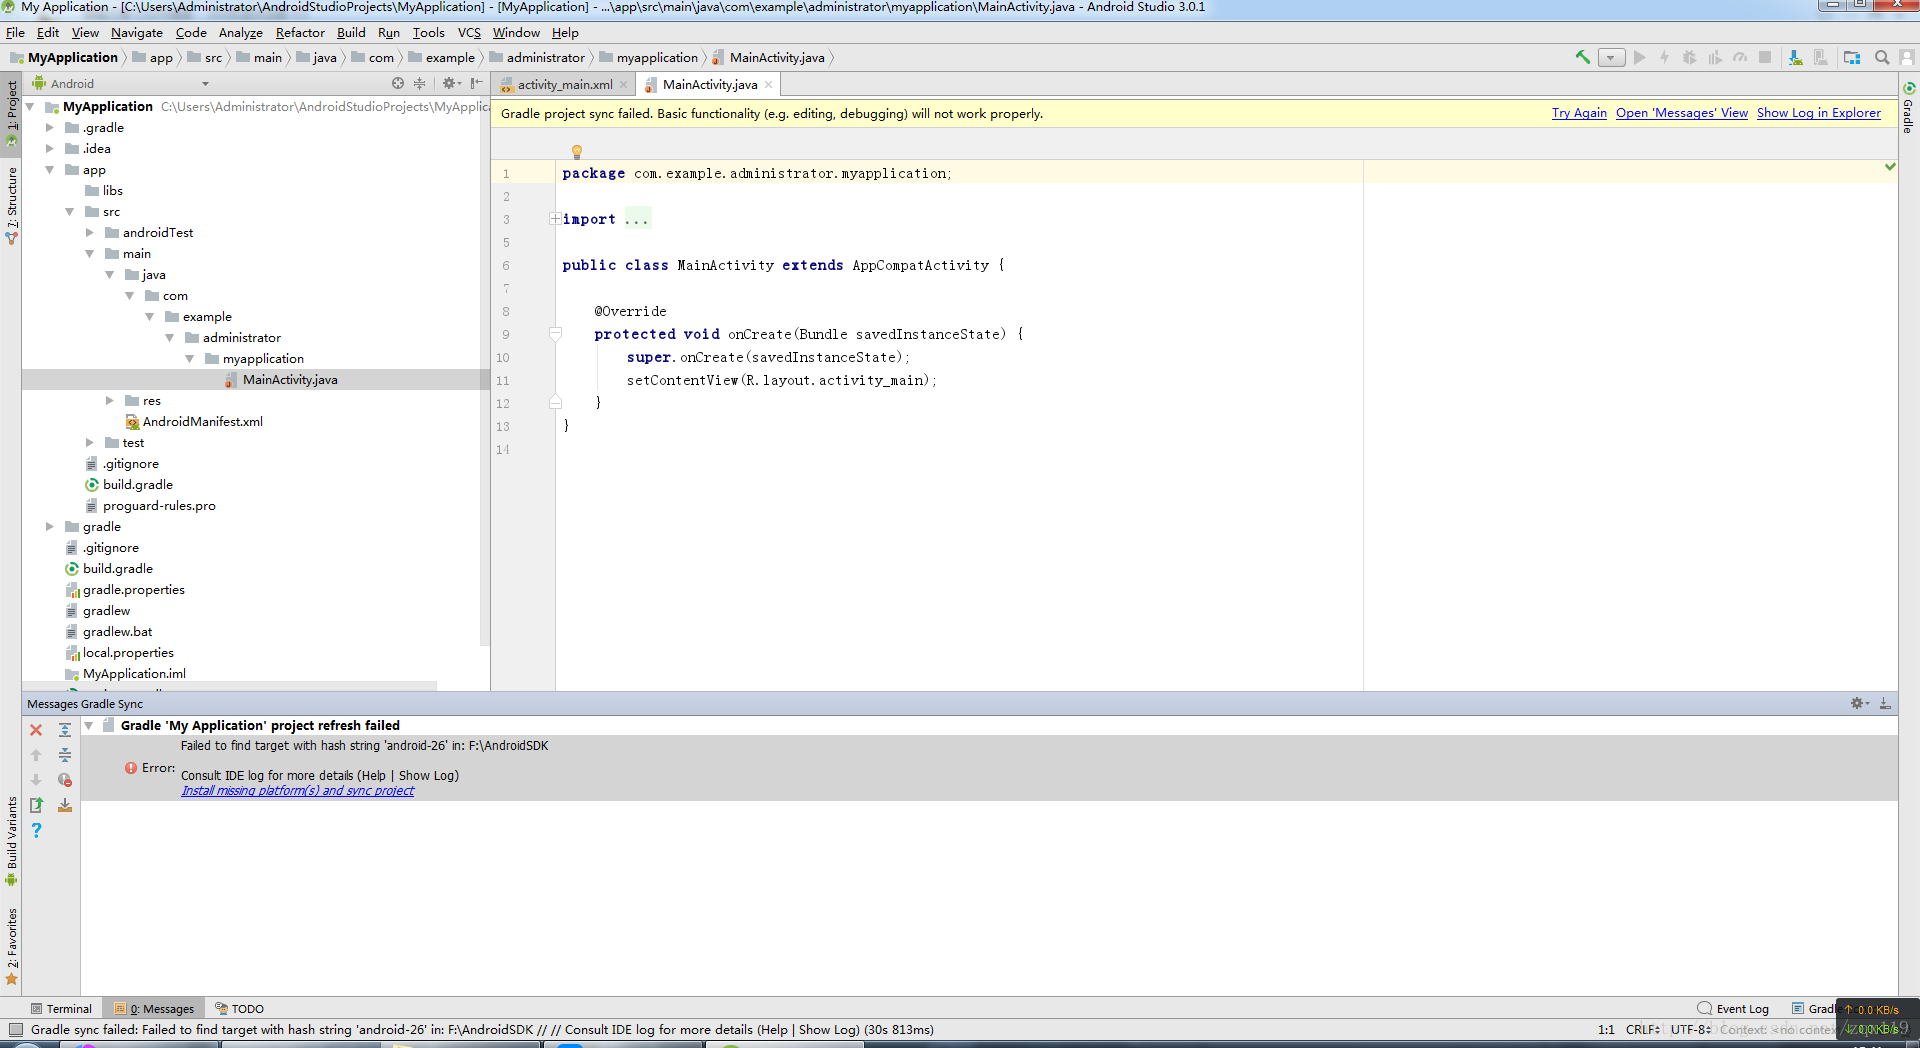Click the CRLF line separator status
This screenshot has height=1048, width=1920.
coord(1643,1030)
